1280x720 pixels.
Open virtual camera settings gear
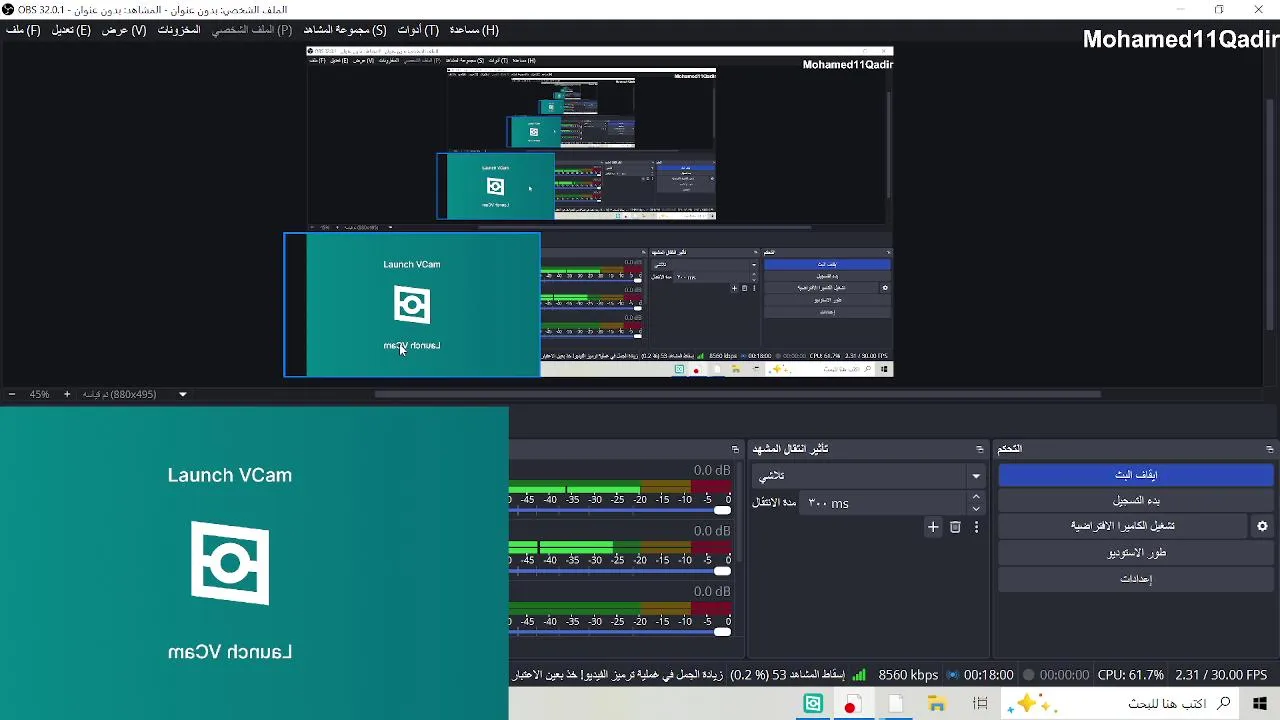pyautogui.click(x=1262, y=526)
